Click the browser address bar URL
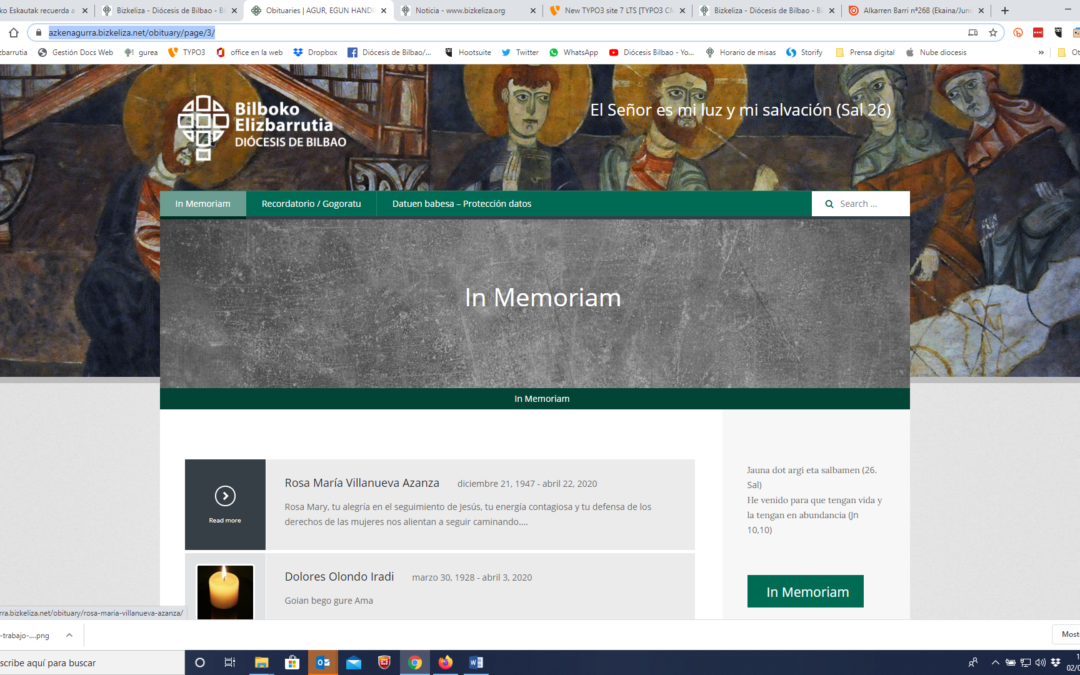 click(x=132, y=32)
